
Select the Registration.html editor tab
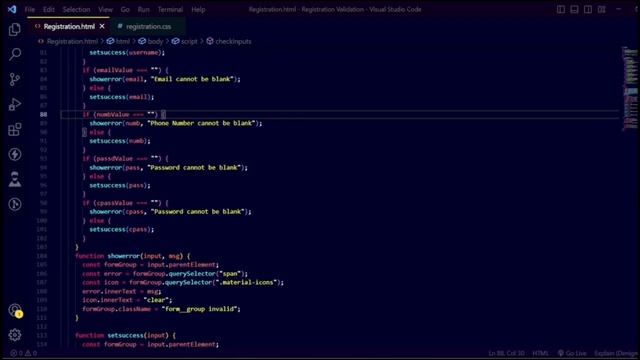[x=69, y=27]
